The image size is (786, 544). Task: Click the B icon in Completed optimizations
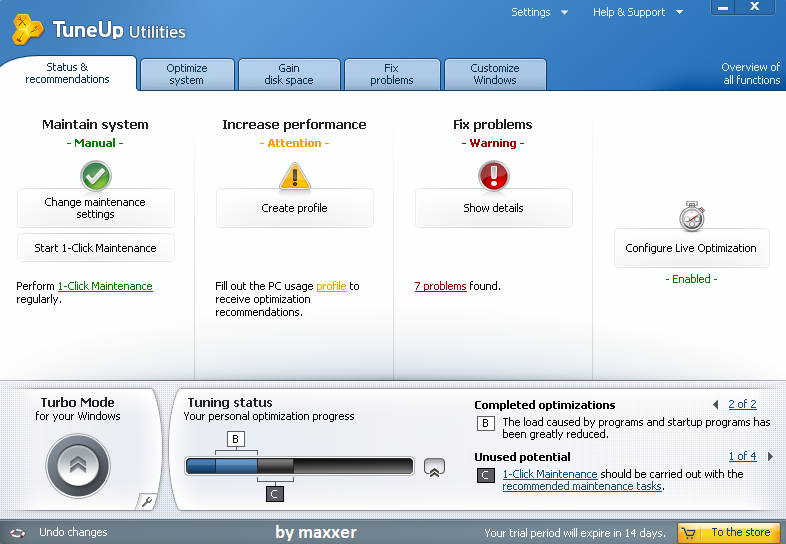pyautogui.click(x=485, y=423)
